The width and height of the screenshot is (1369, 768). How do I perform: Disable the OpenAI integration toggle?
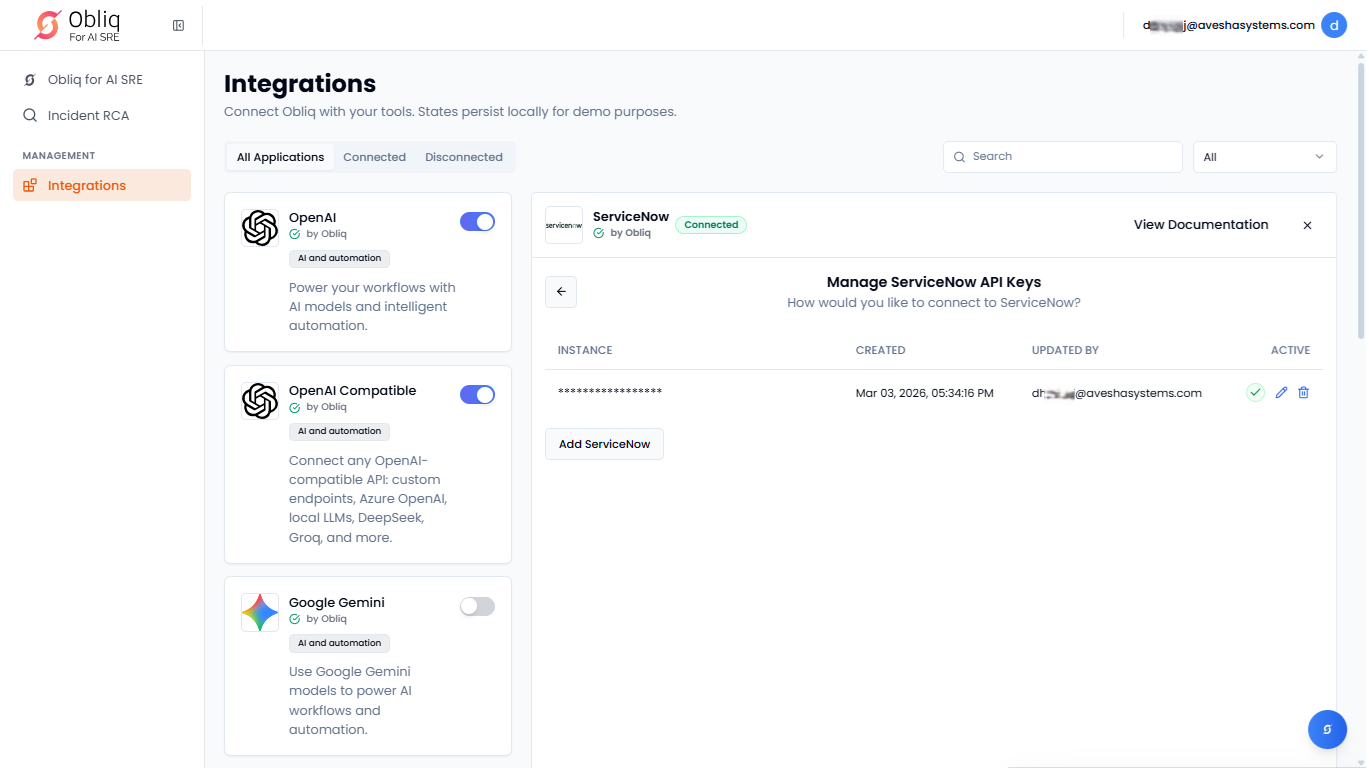point(477,222)
